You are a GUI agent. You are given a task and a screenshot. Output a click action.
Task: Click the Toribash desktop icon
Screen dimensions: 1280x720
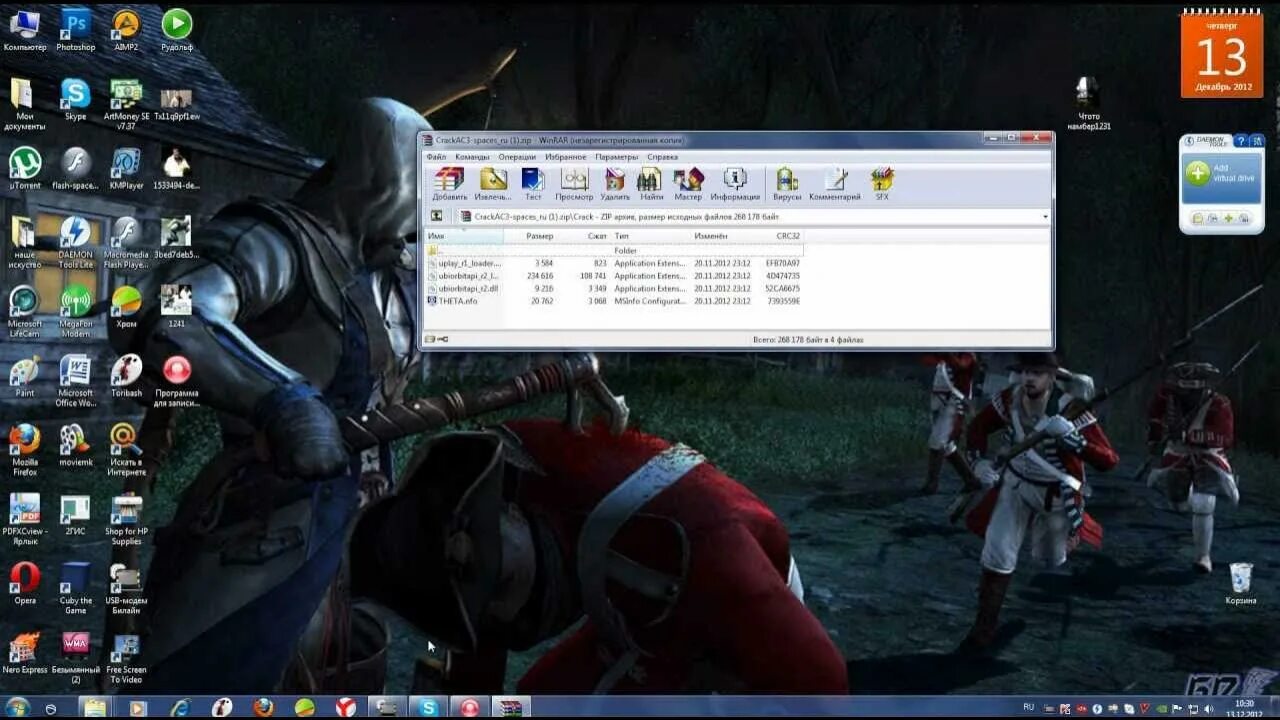pos(126,376)
